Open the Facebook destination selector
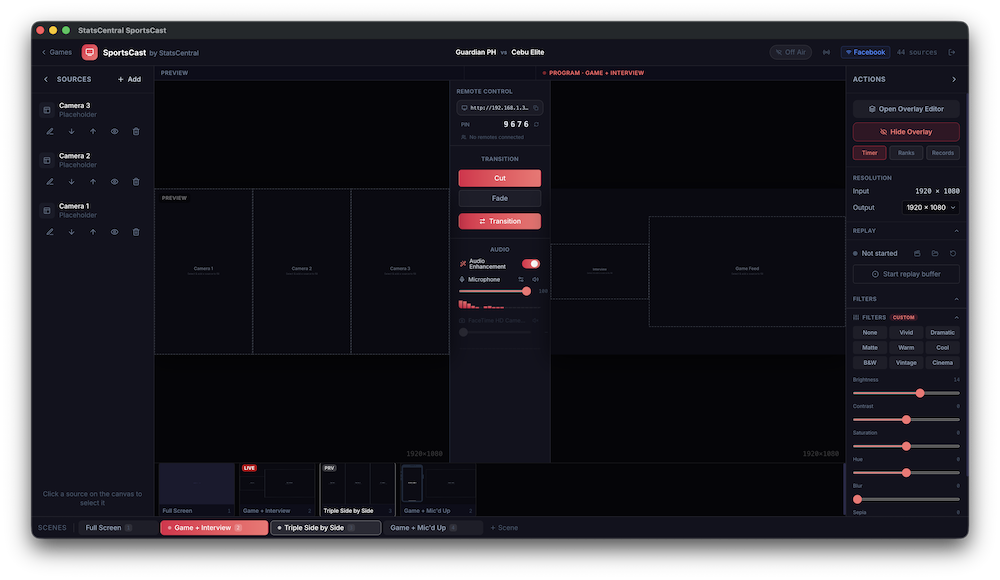Screen dimensions: 1000x580 pos(865,52)
